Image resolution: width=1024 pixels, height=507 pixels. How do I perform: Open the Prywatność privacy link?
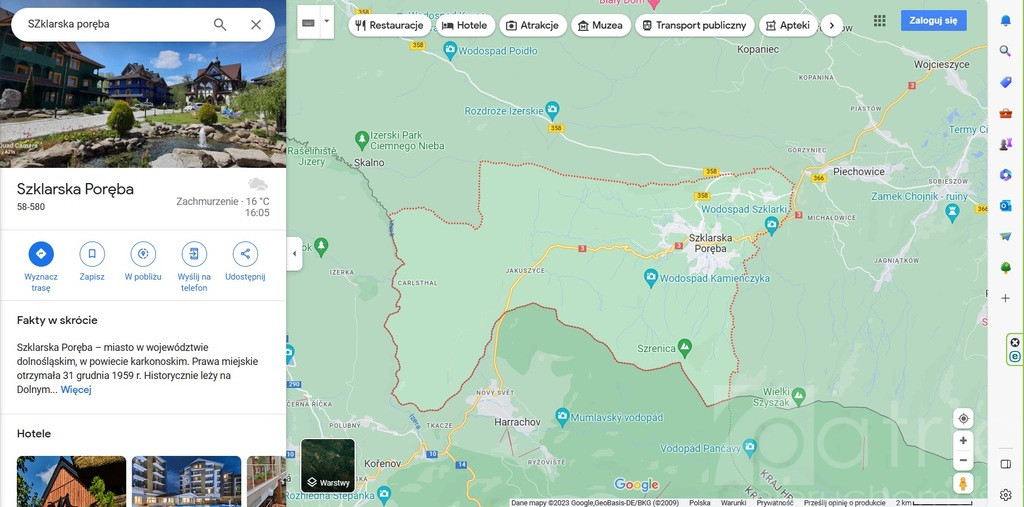coord(775,503)
